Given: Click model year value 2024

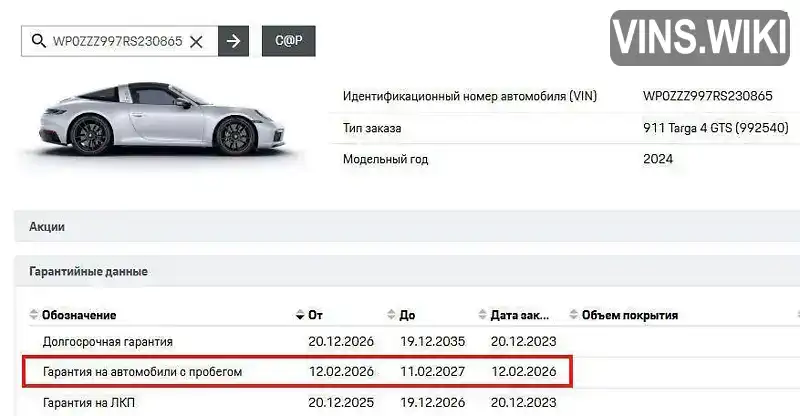Looking at the screenshot, I should (658, 159).
